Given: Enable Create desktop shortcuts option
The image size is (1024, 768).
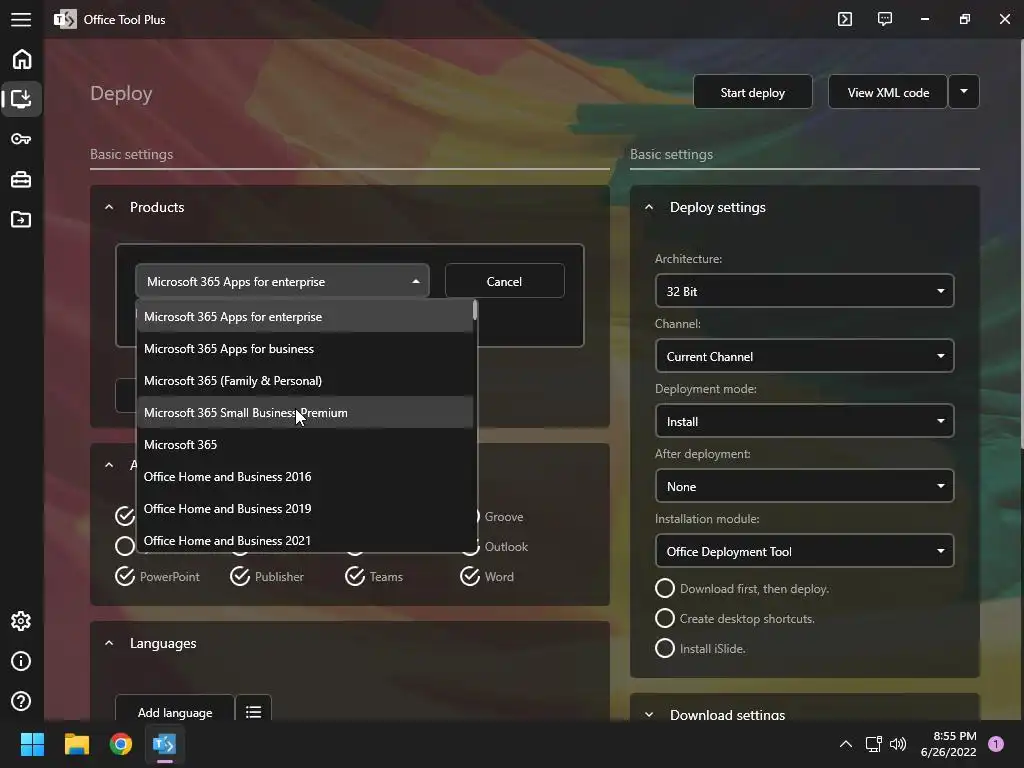Looking at the screenshot, I should coord(665,618).
